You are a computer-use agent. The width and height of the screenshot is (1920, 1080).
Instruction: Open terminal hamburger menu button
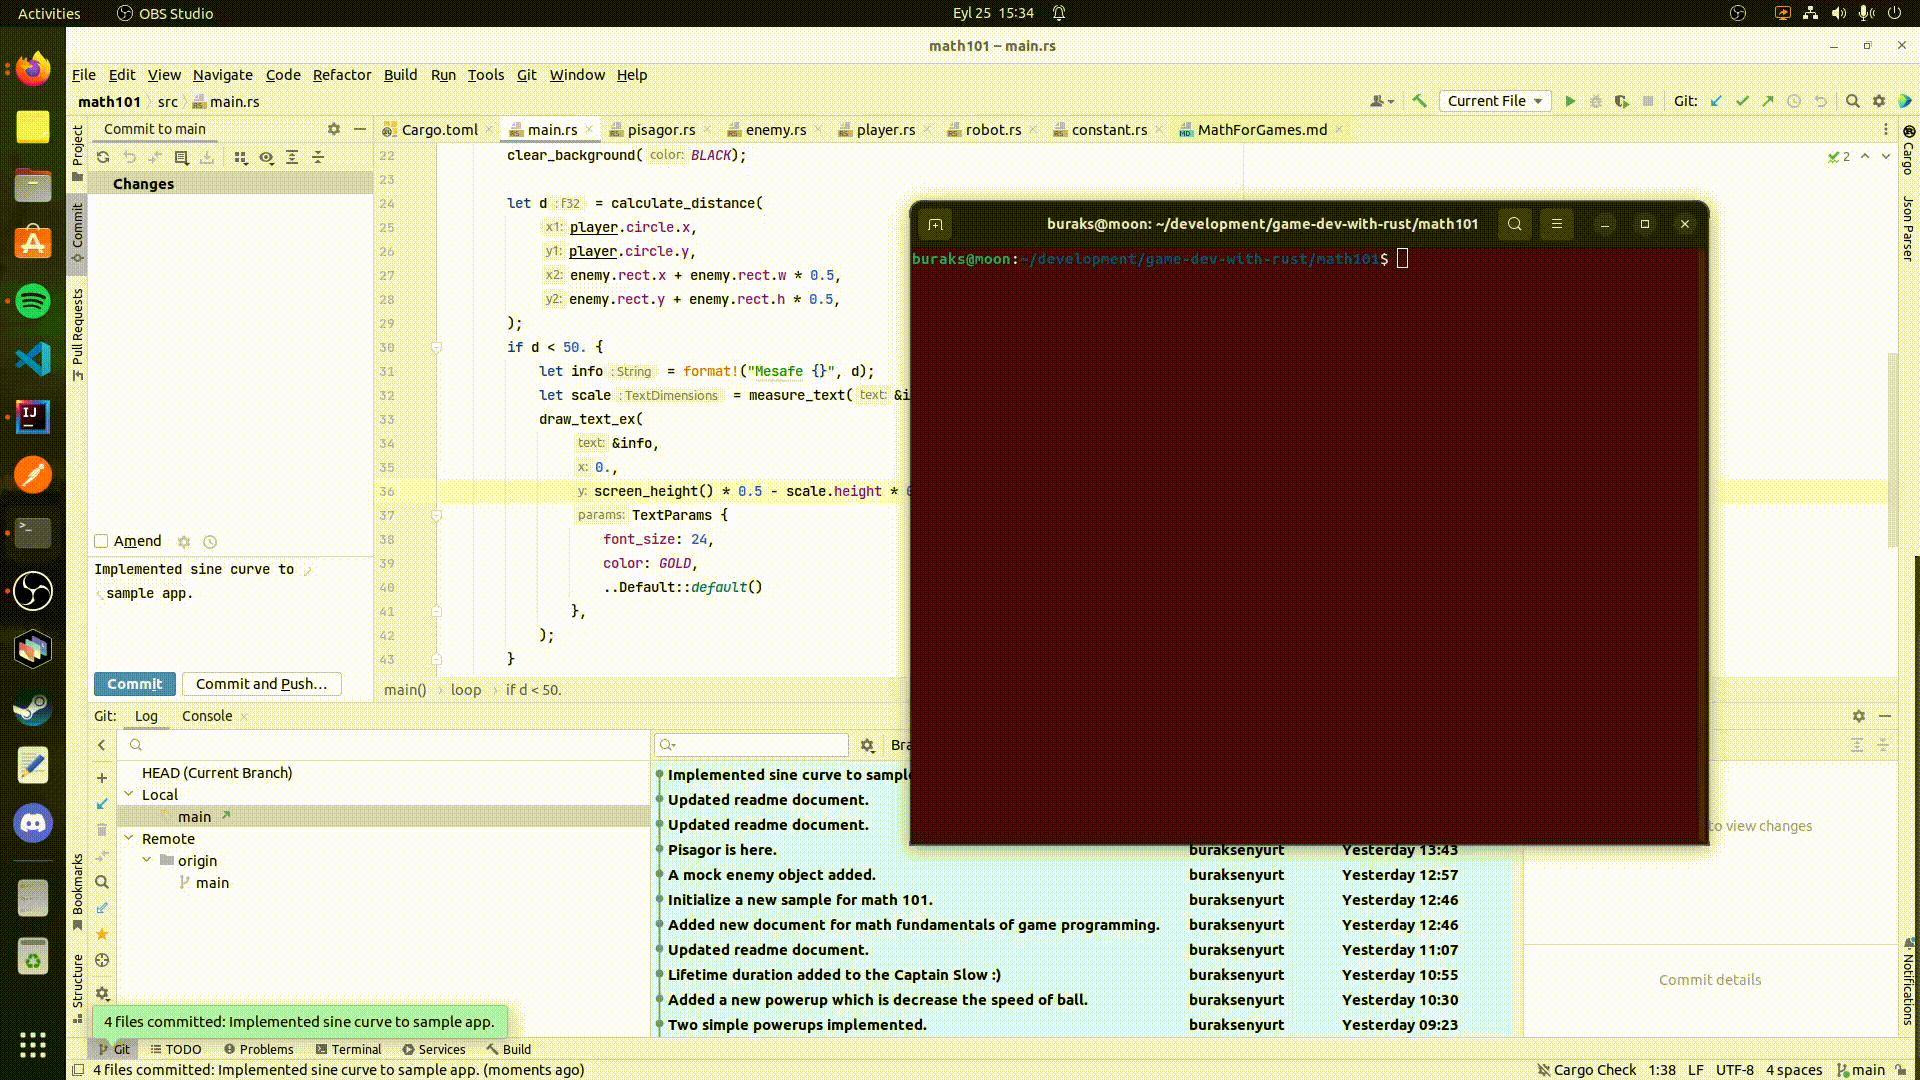(1556, 224)
